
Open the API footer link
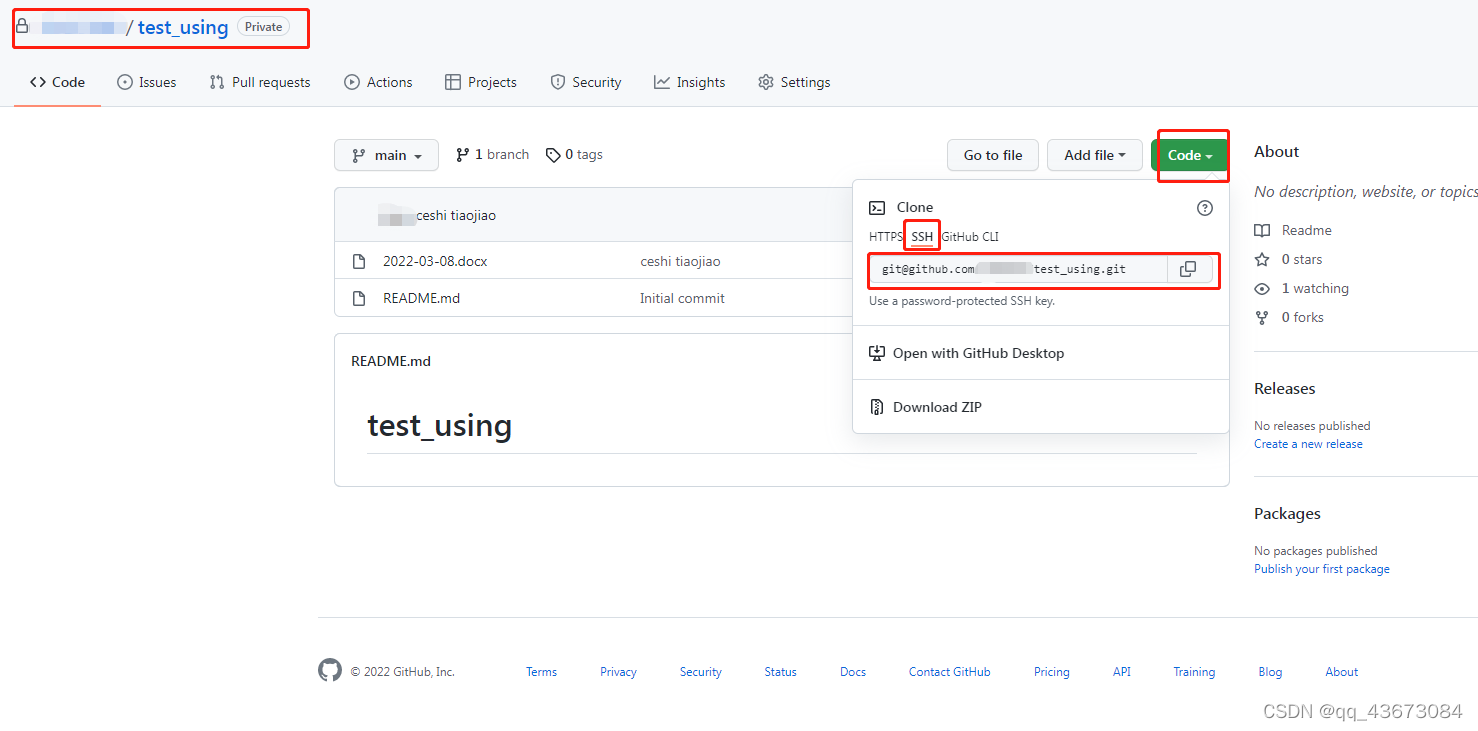[x=1122, y=672]
